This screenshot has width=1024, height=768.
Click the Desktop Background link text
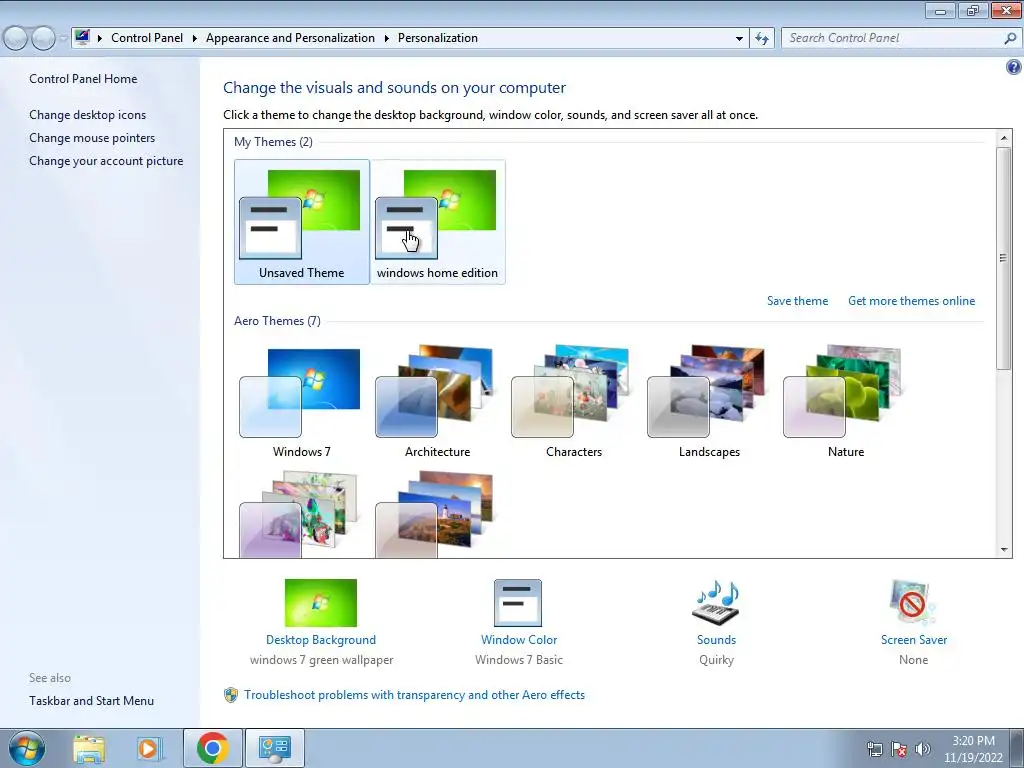tap(321, 640)
